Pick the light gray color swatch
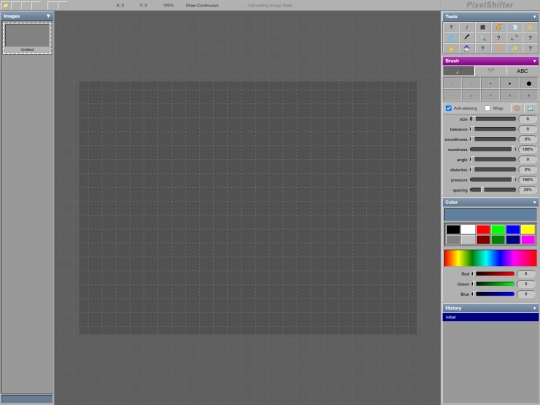This screenshot has height=405, width=540. [468, 240]
